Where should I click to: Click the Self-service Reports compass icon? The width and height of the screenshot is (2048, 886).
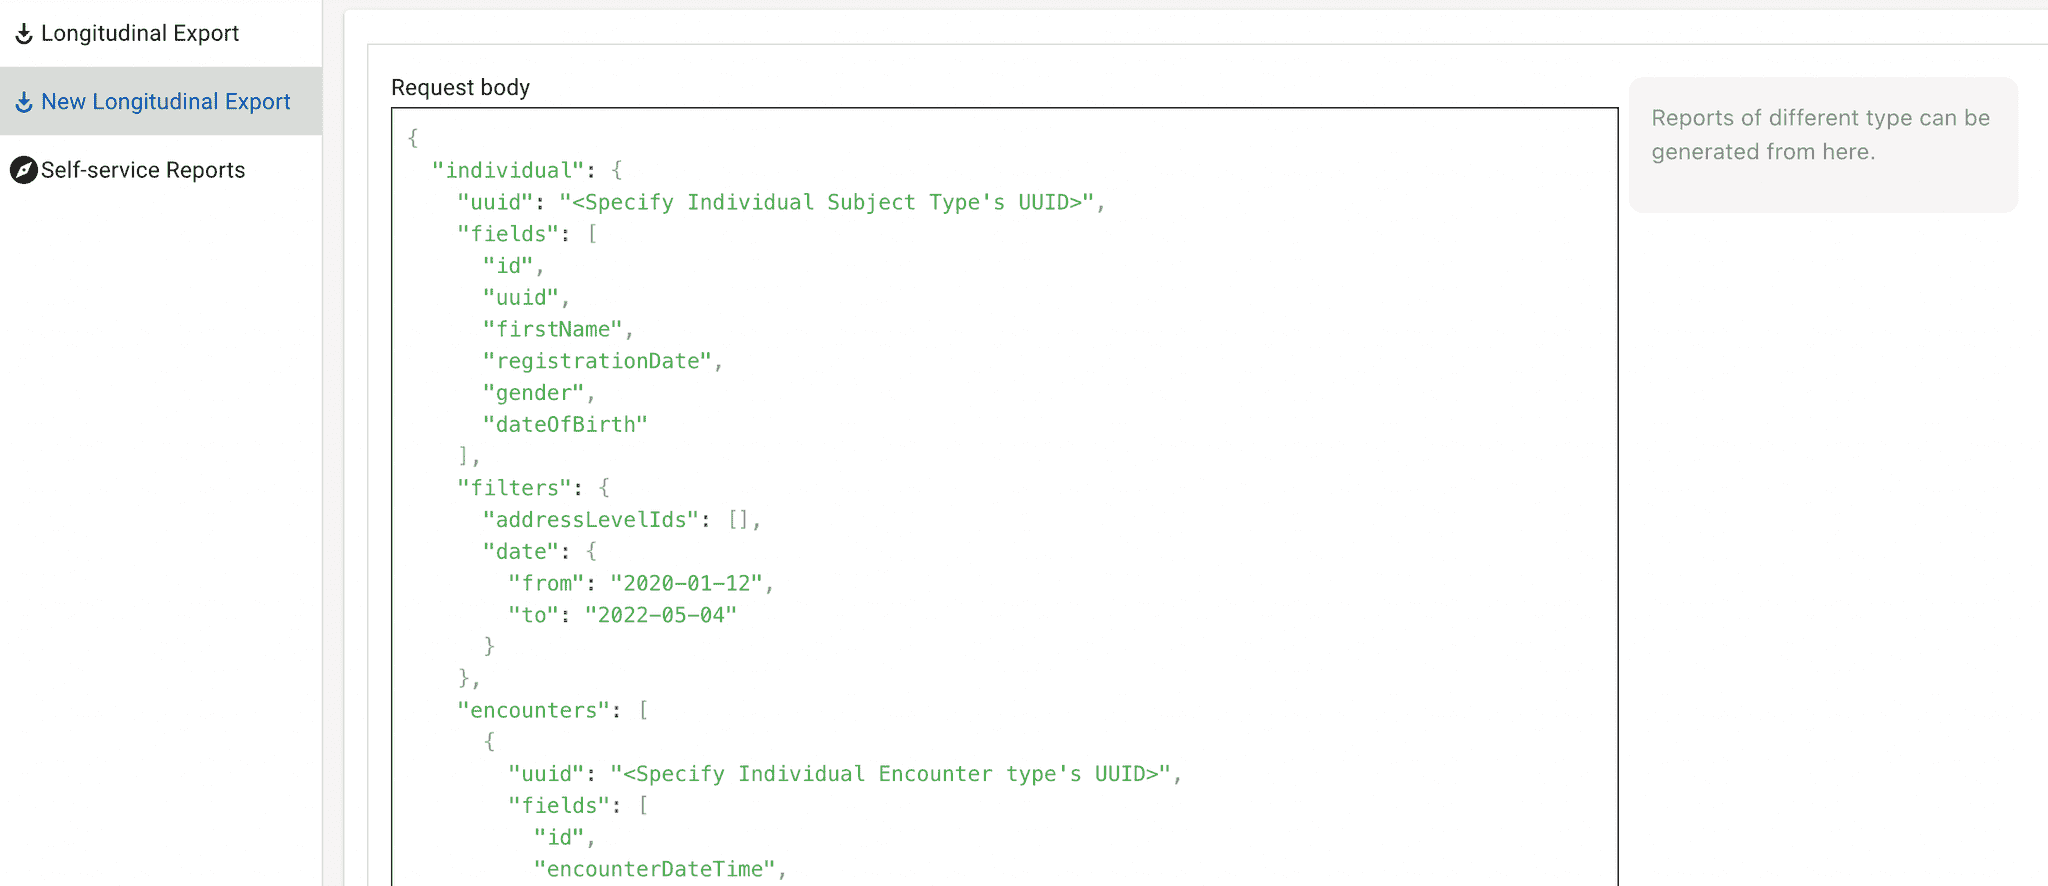[24, 170]
